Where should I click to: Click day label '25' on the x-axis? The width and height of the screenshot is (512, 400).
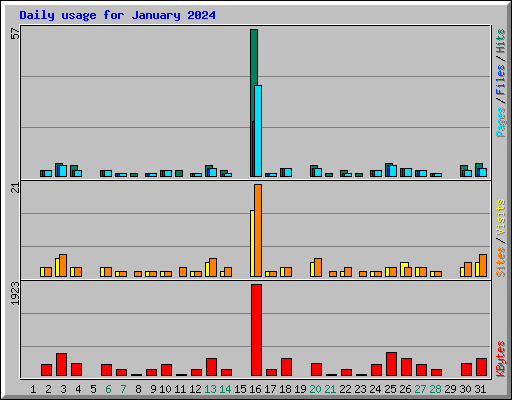[x=390, y=389]
